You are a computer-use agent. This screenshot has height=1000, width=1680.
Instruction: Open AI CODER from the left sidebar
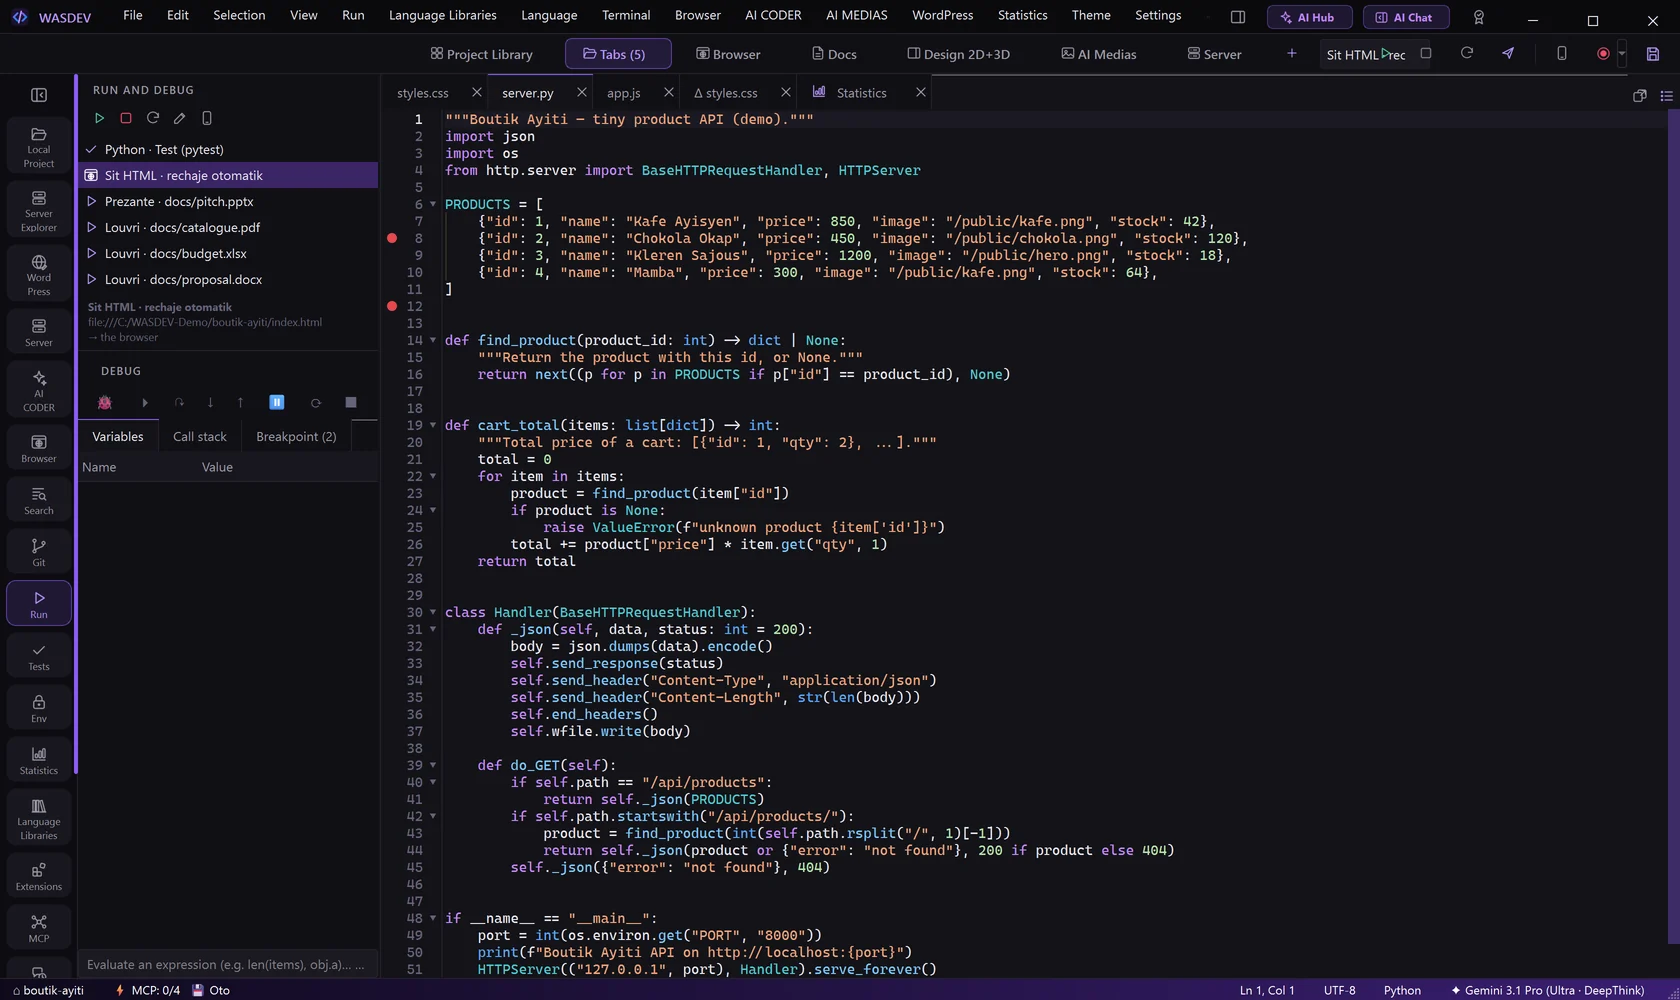pos(39,390)
